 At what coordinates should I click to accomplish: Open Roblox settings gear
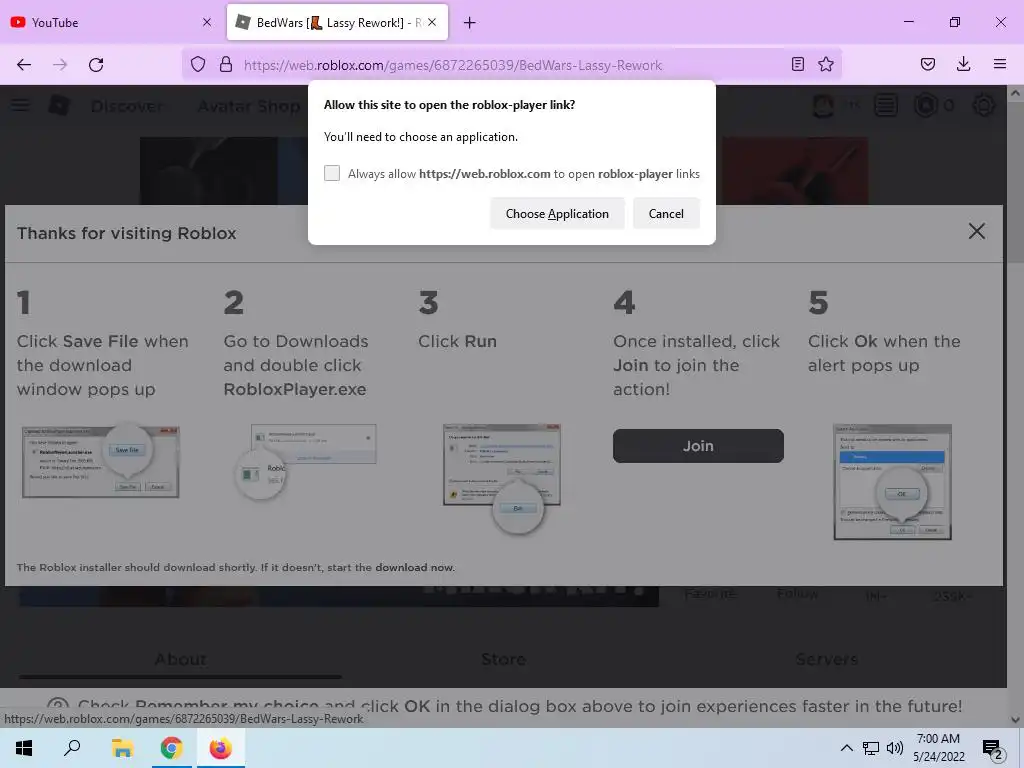click(984, 105)
